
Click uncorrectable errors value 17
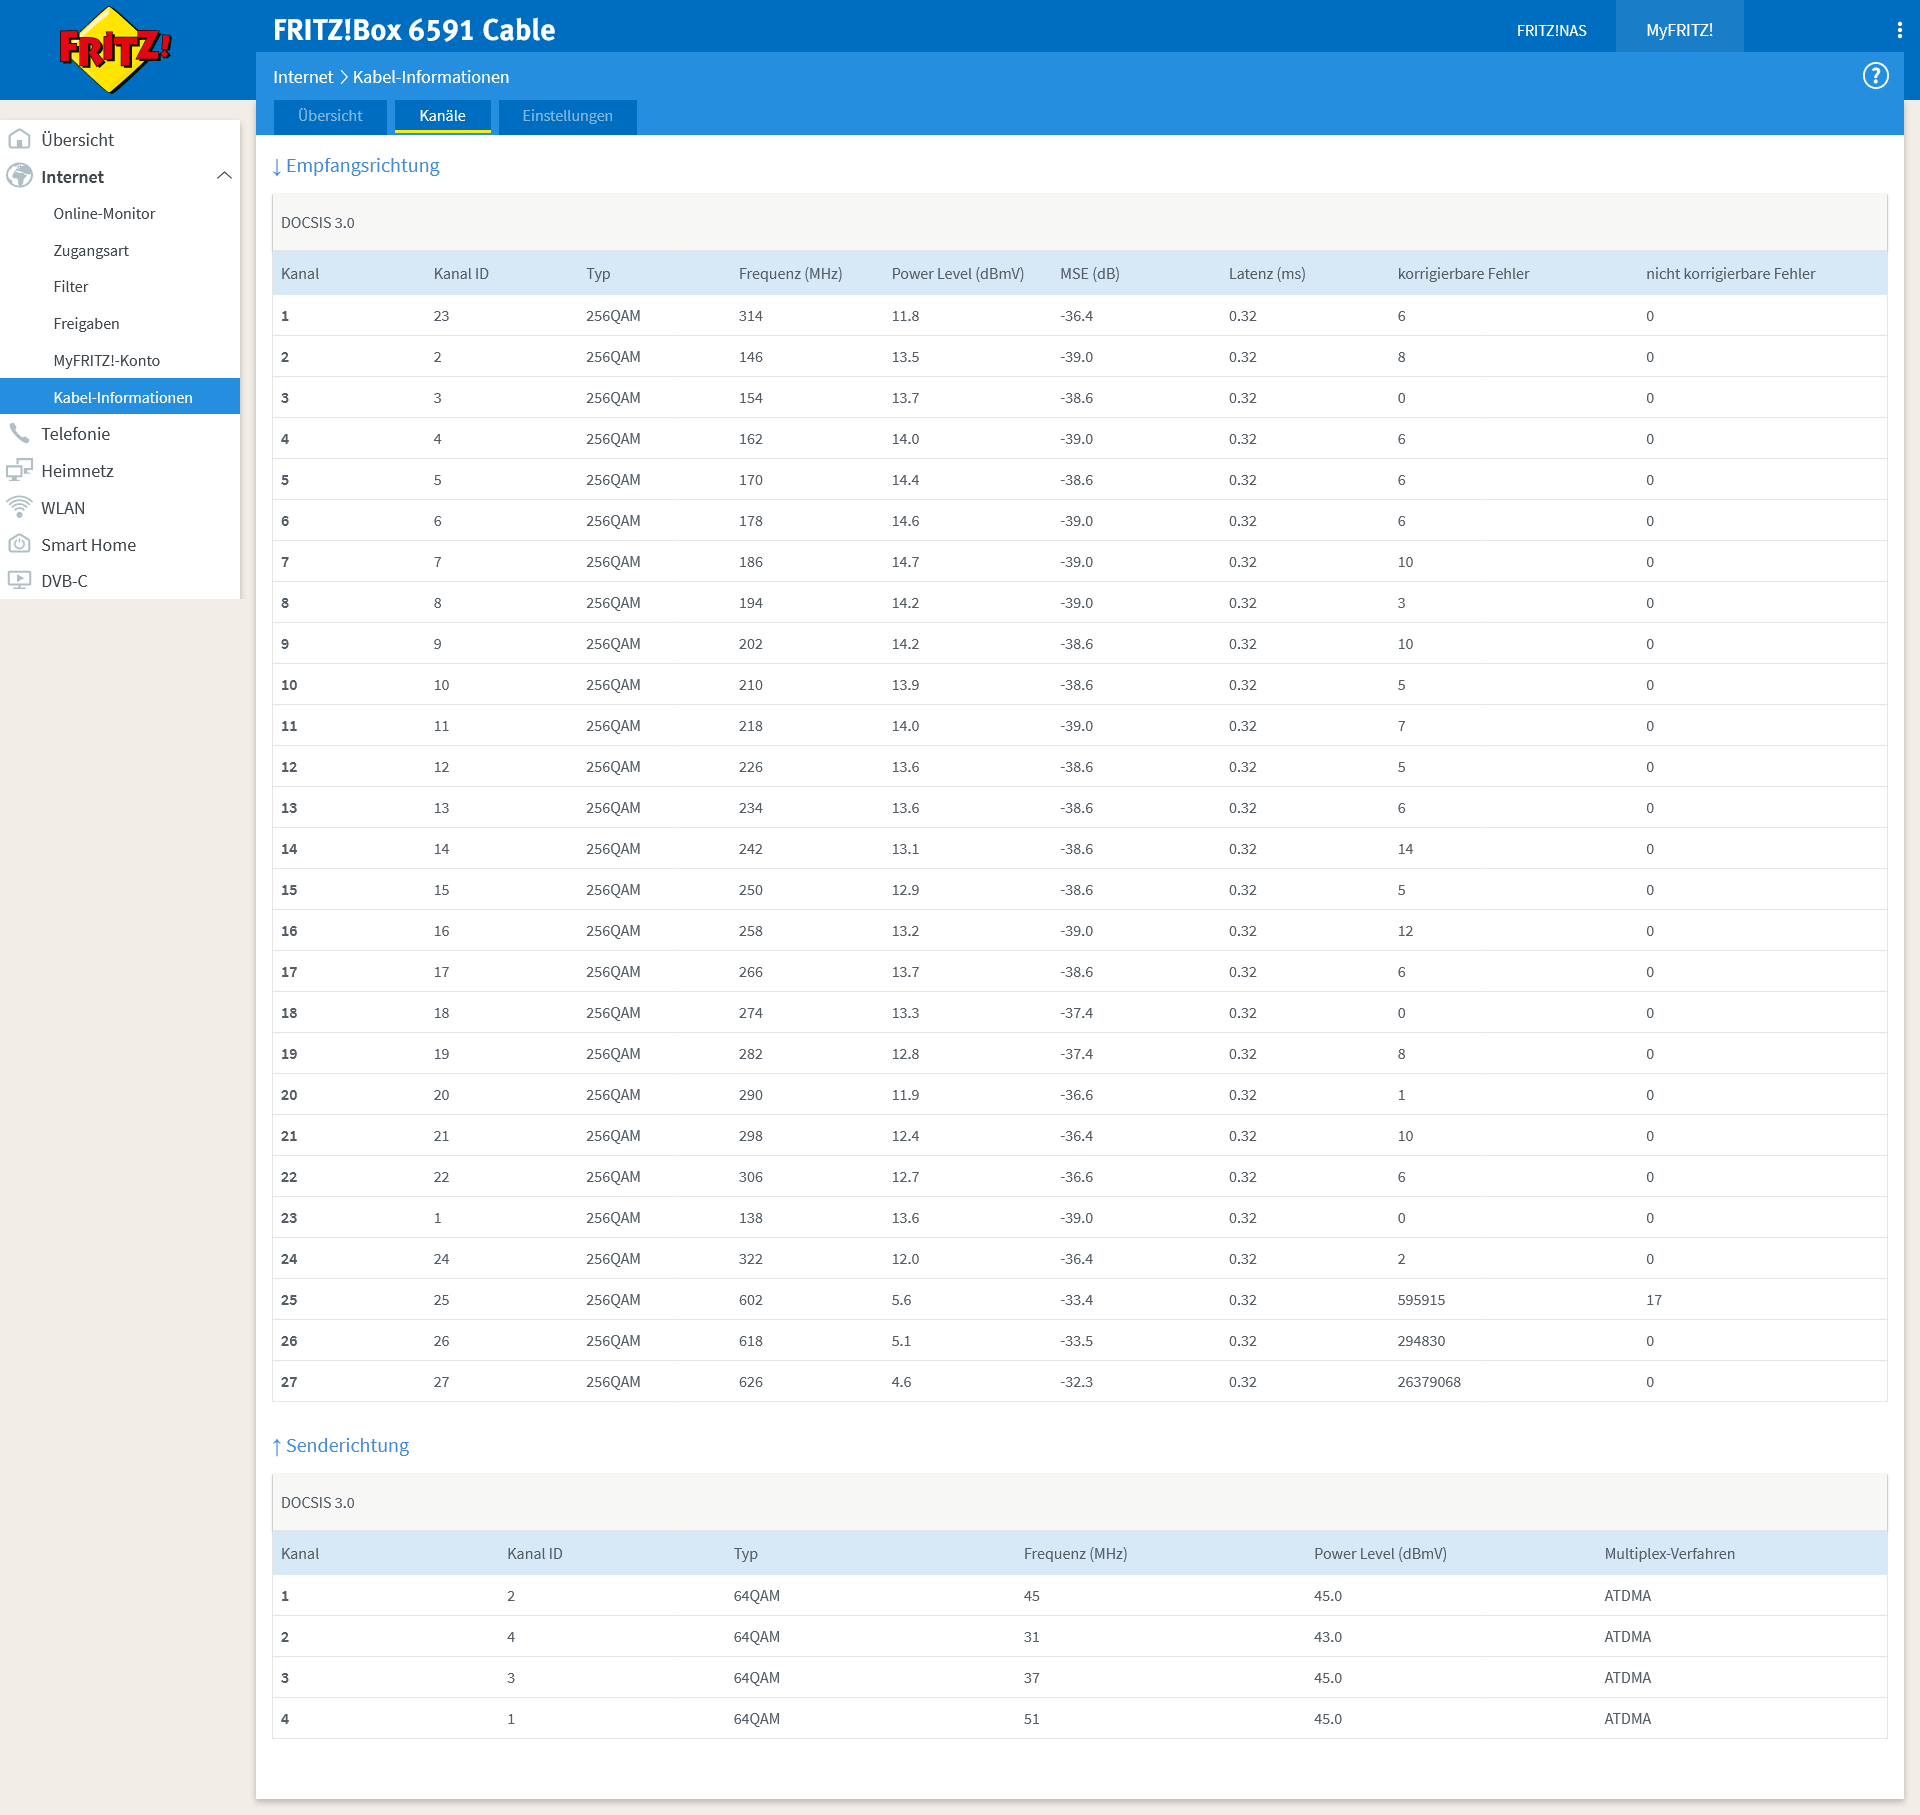1654,1300
